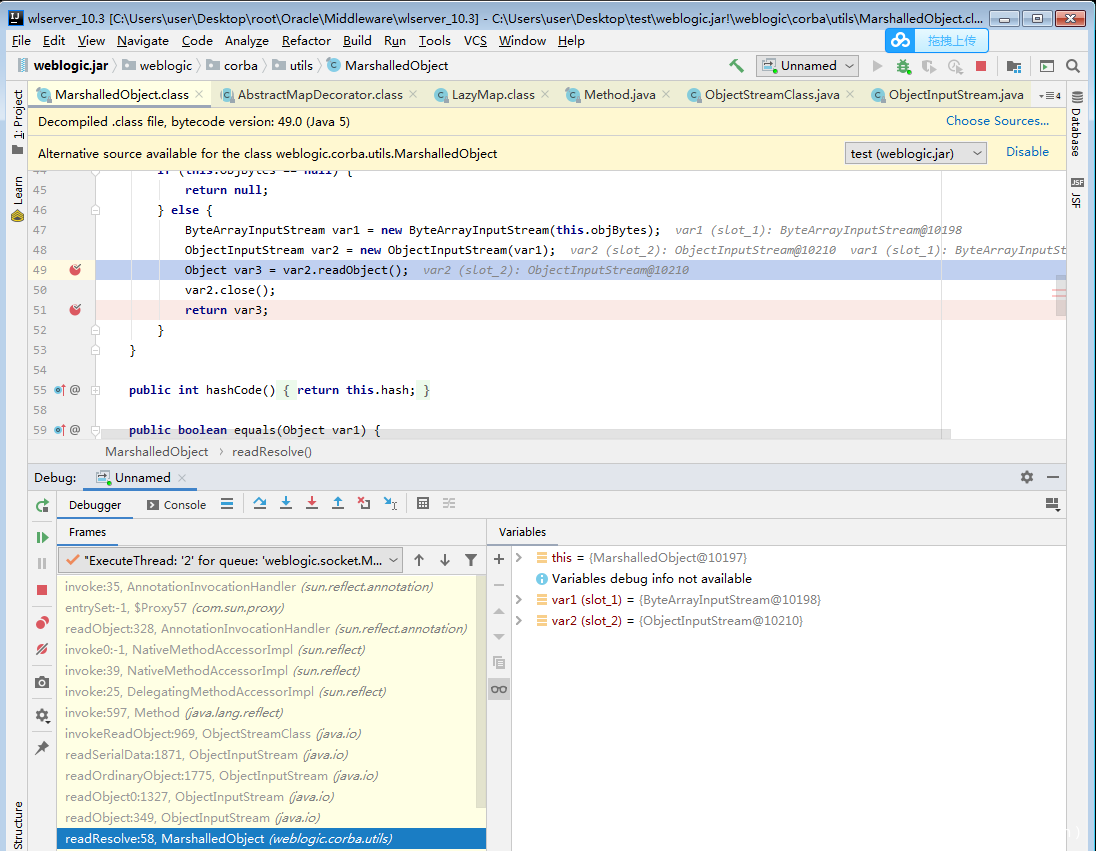The width and height of the screenshot is (1096, 851).
Task: Open Search Everywhere magnifier icon
Action: pos(1073,66)
